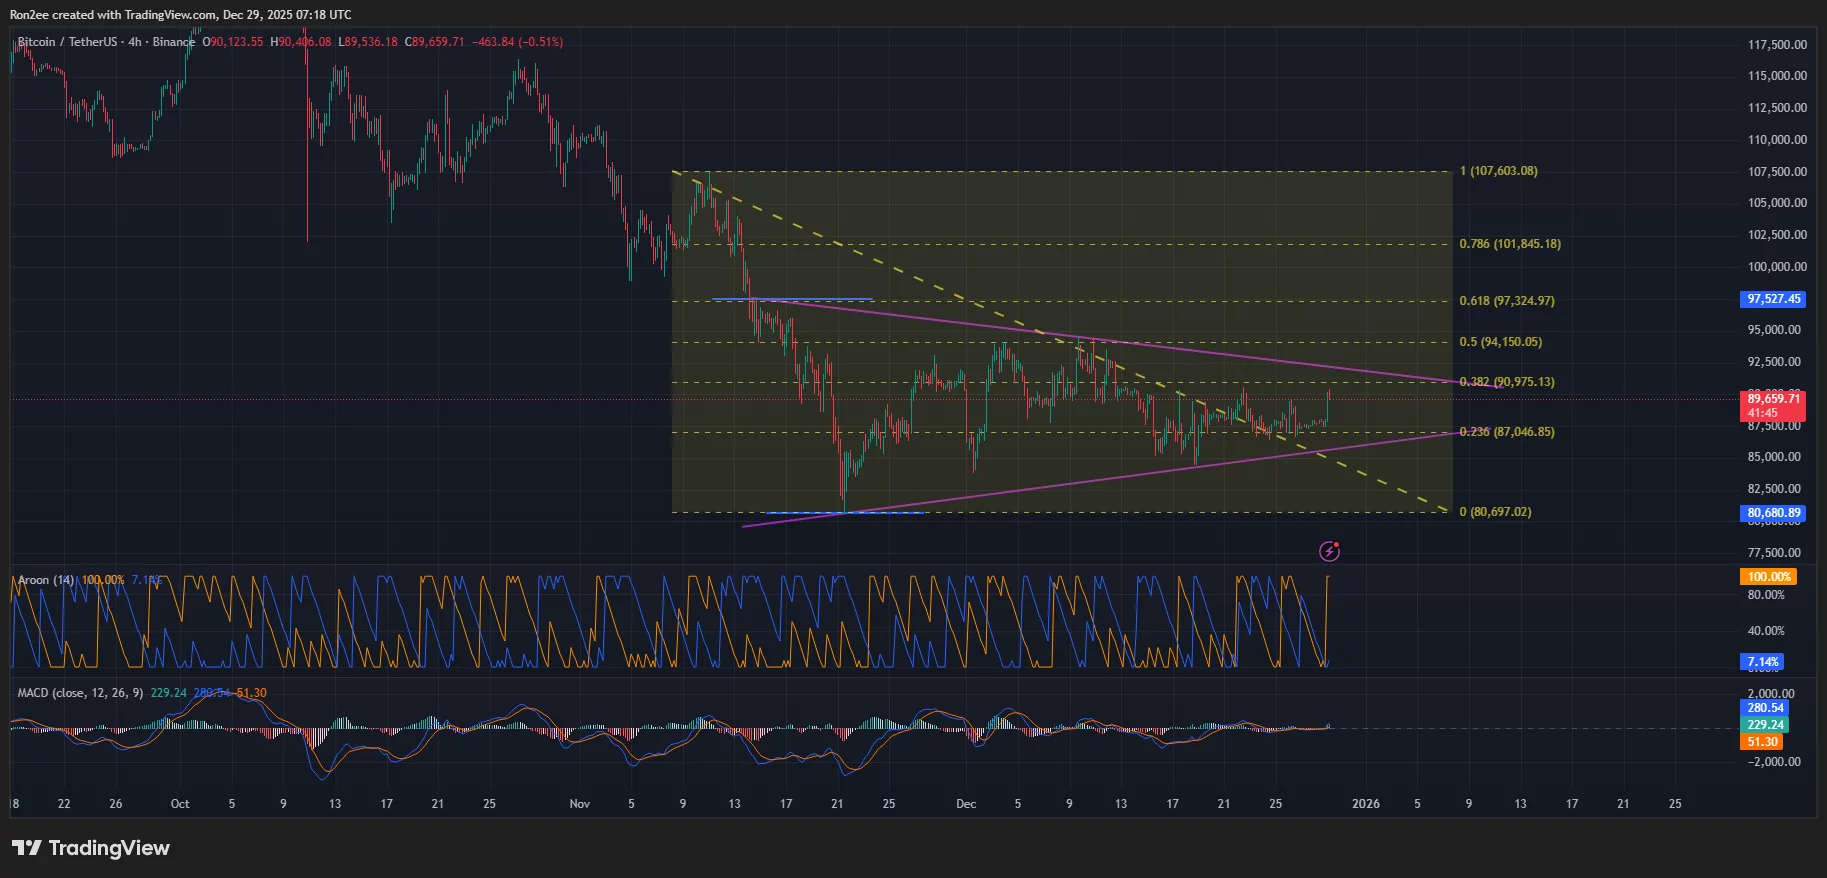Click the Bitcoin / TetherUS symbol title

66,42
